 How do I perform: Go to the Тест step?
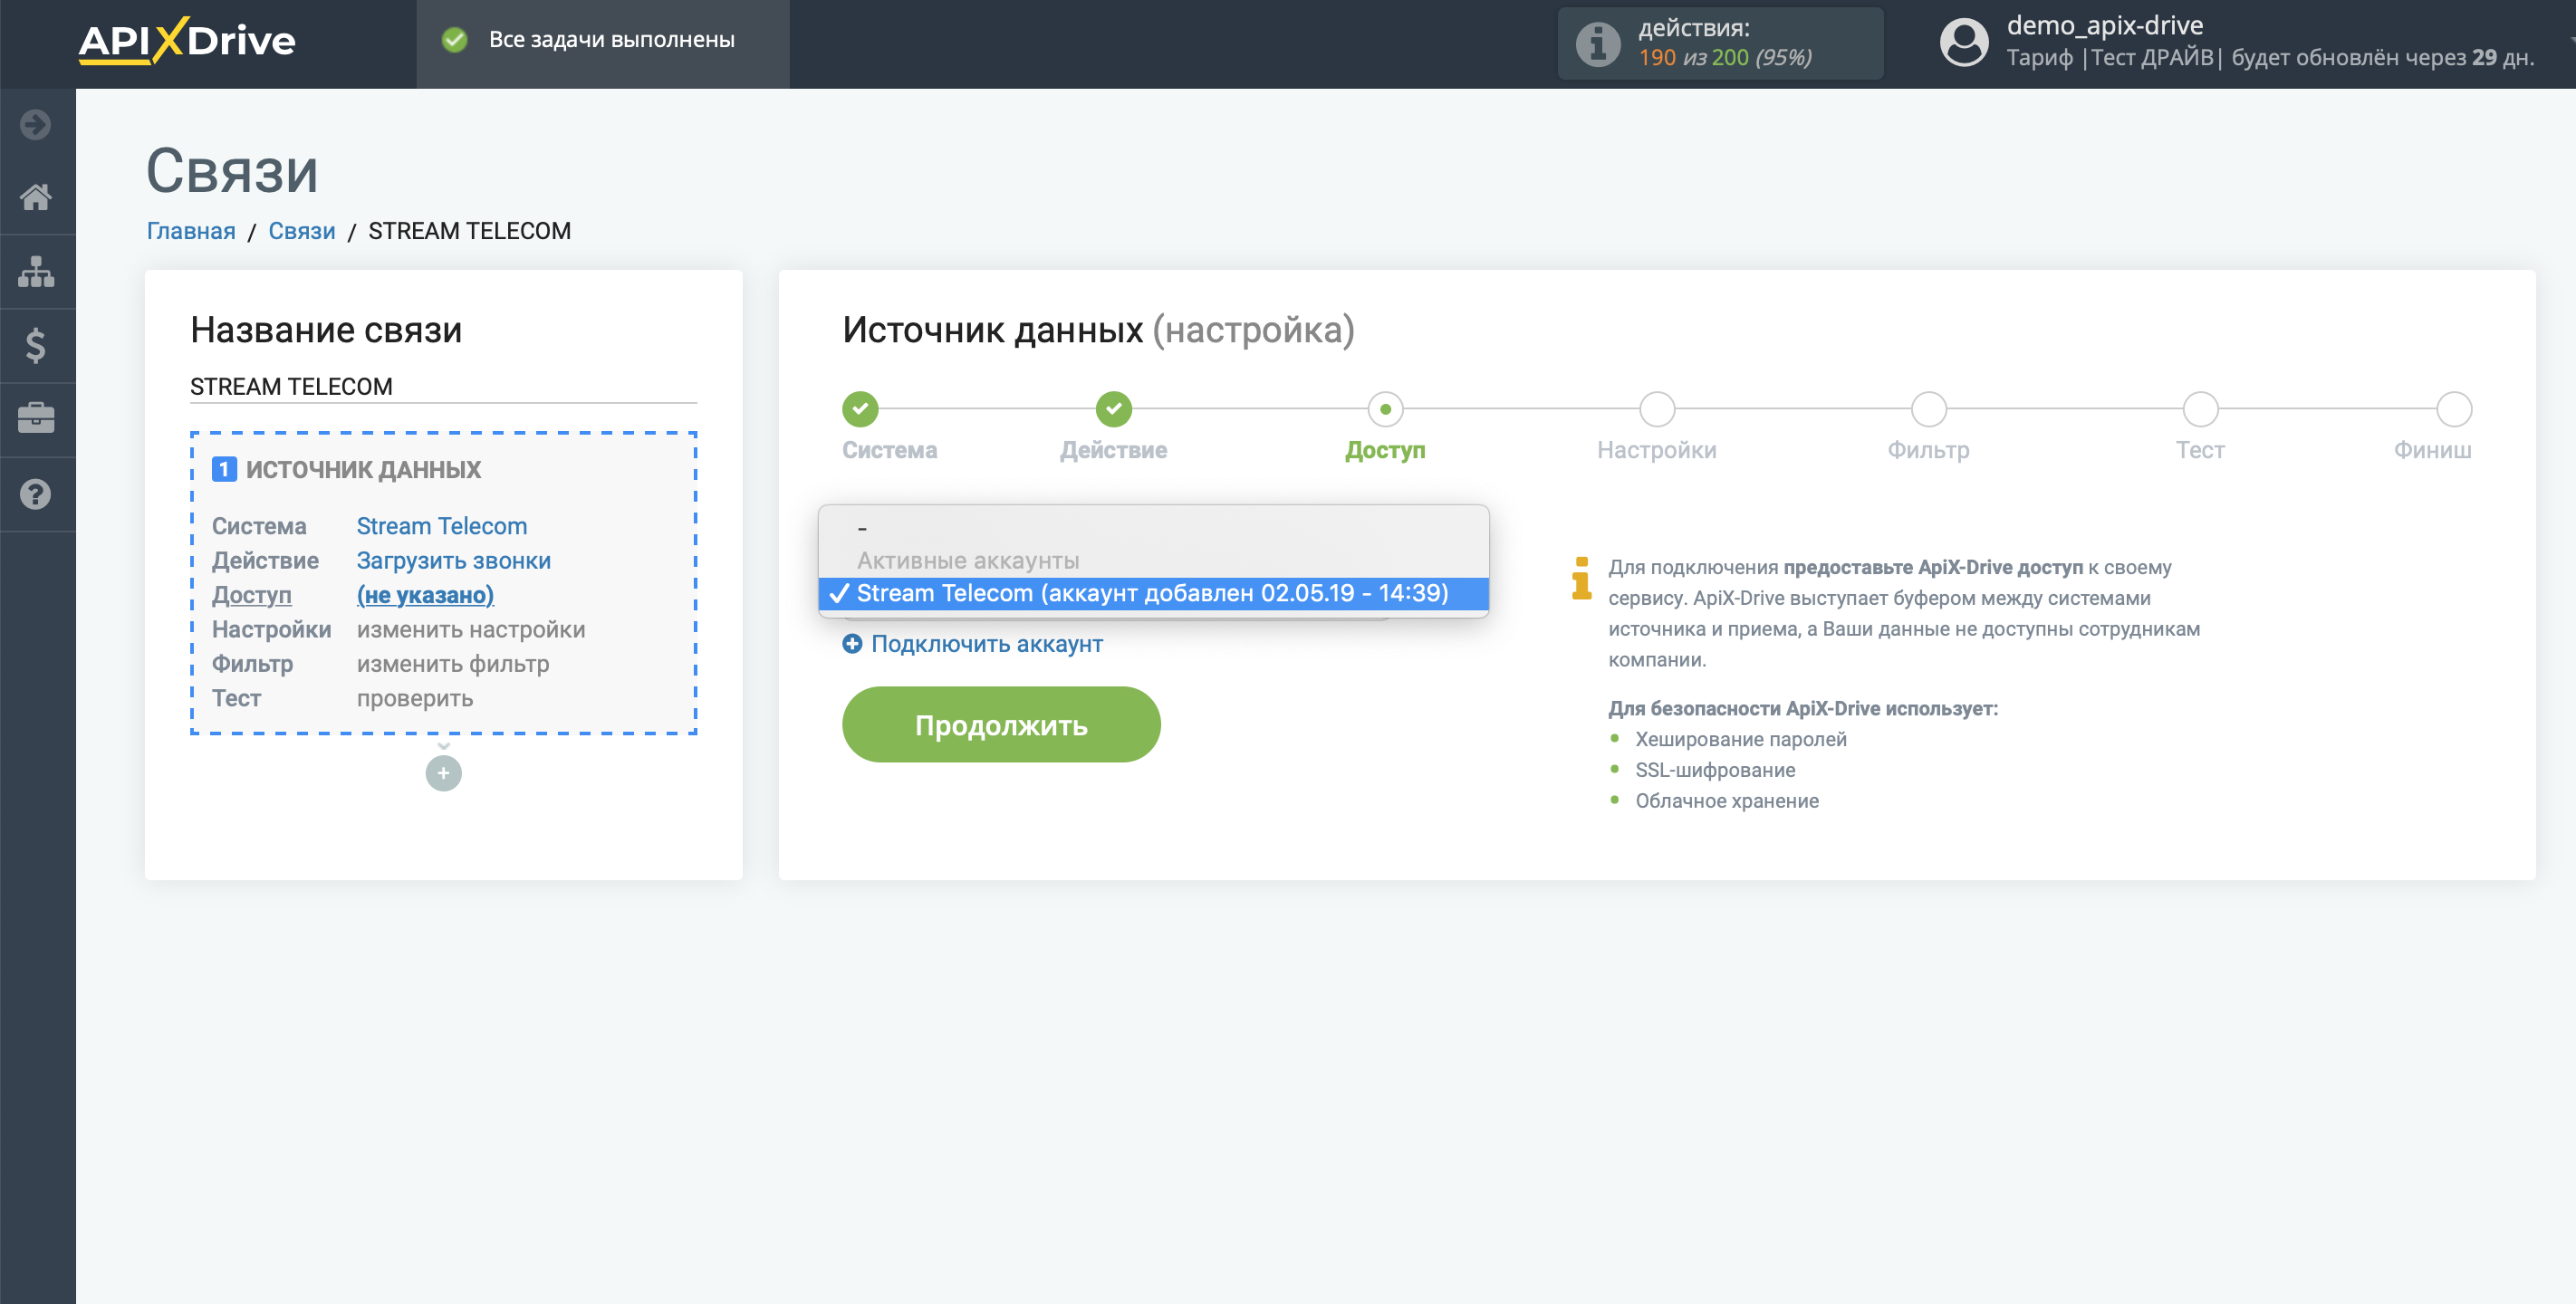2200,409
